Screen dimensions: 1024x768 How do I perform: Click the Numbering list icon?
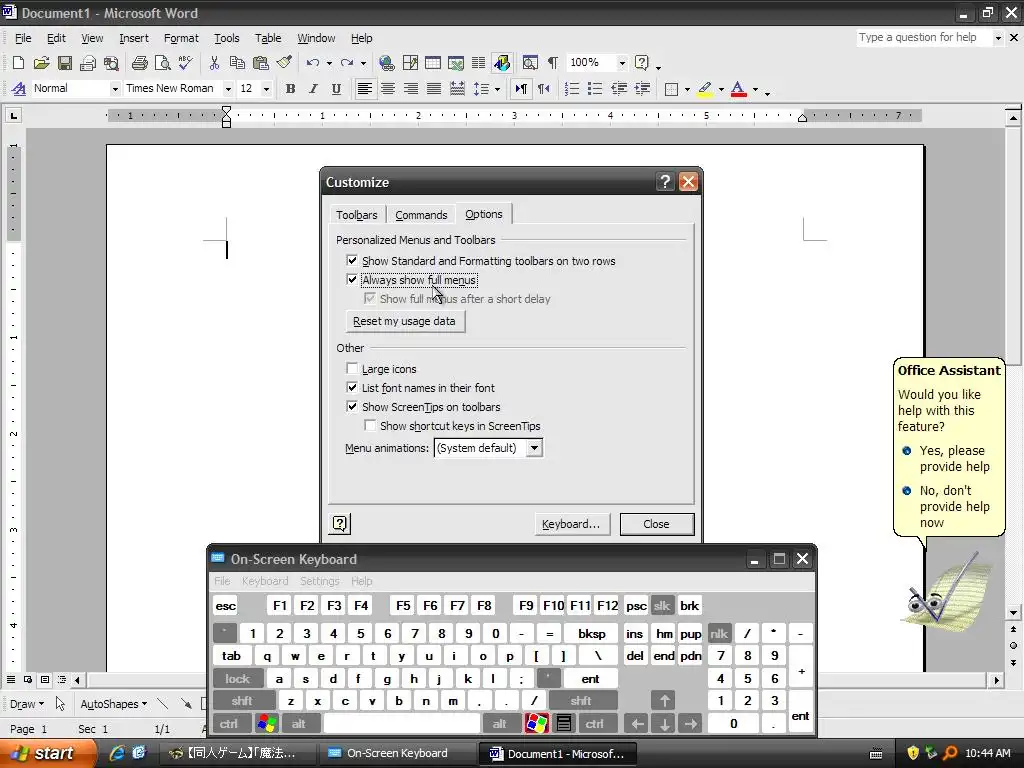pyautogui.click(x=571, y=89)
